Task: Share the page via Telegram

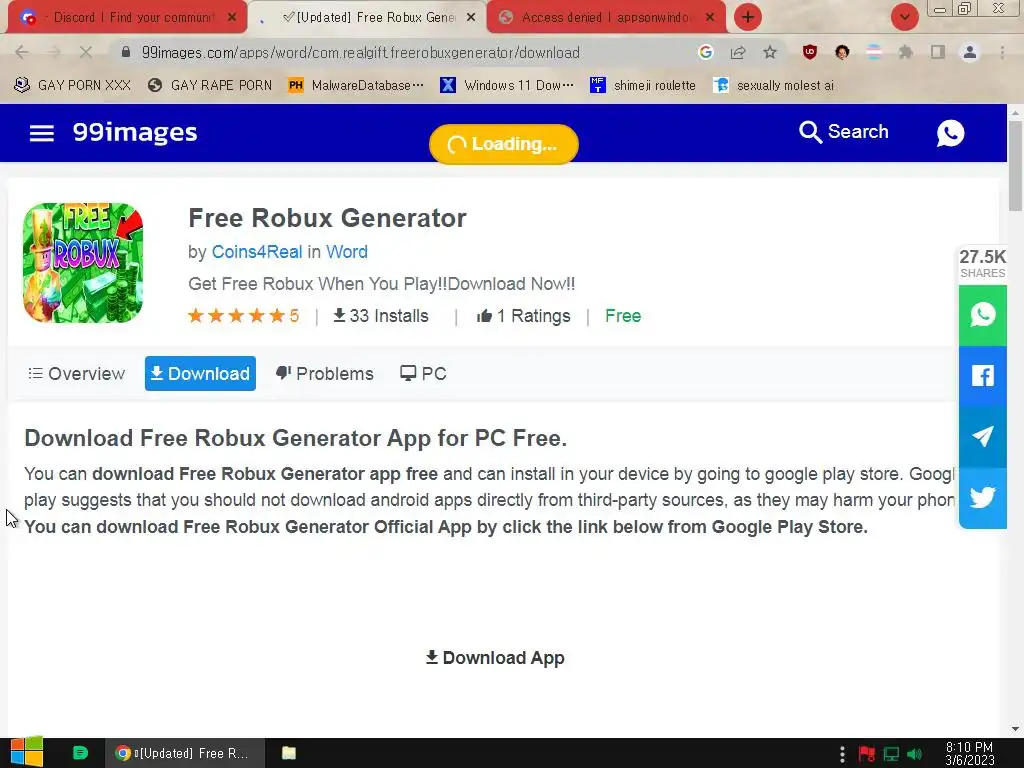Action: (982, 436)
